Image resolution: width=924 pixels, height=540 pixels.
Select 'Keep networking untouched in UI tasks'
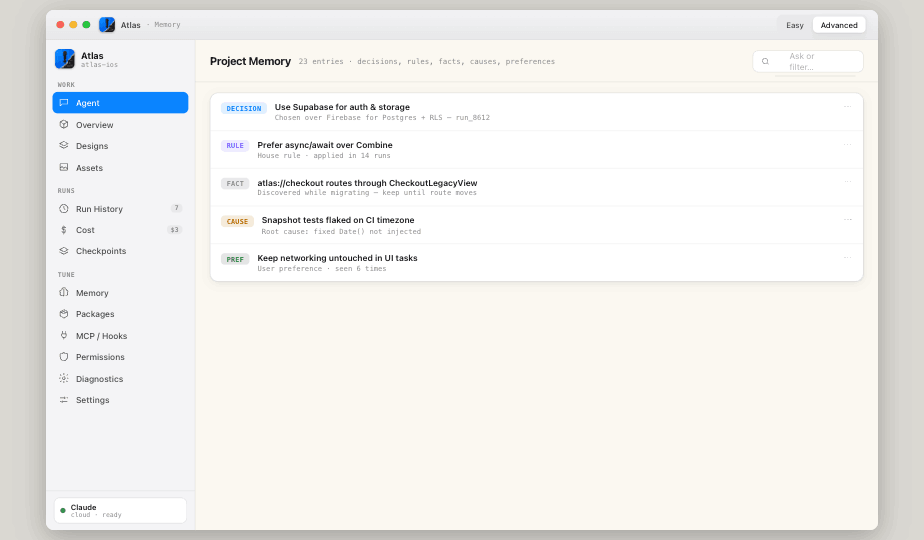pyautogui.click(x=537, y=263)
